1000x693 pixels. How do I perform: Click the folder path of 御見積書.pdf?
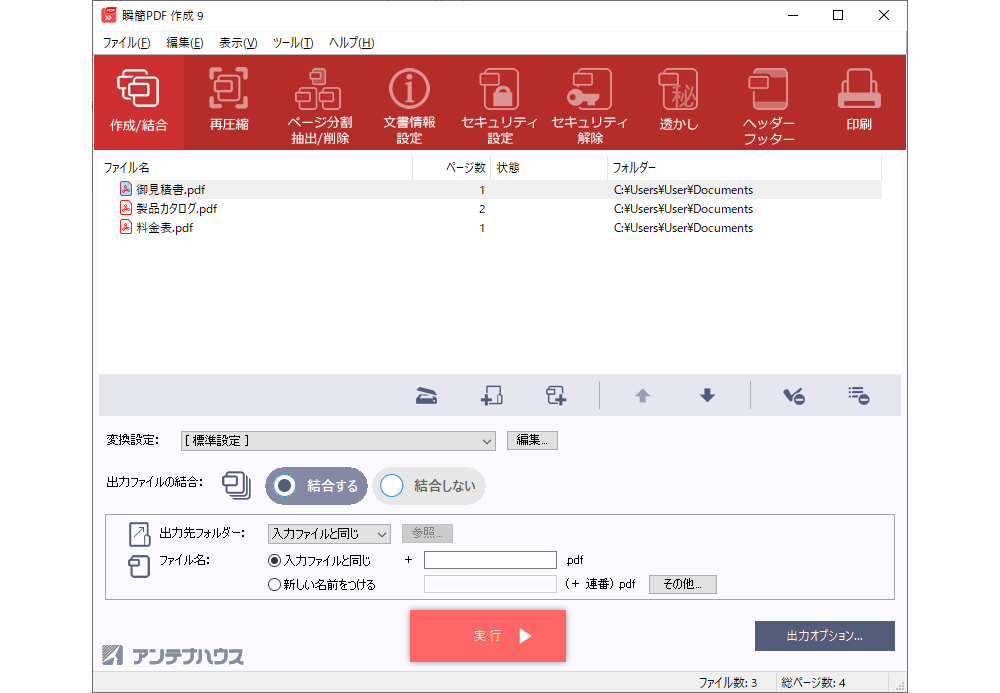point(684,189)
